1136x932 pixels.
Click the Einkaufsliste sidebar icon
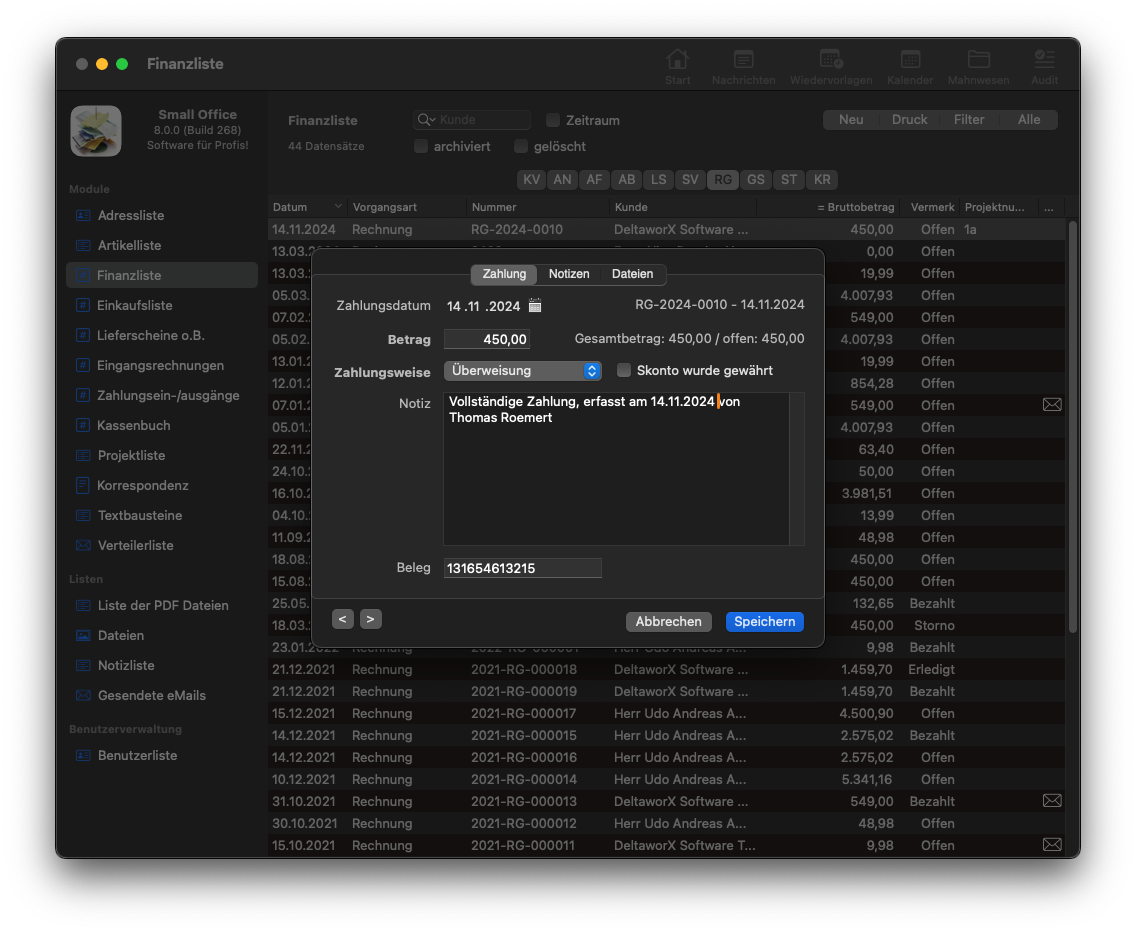(83, 305)
